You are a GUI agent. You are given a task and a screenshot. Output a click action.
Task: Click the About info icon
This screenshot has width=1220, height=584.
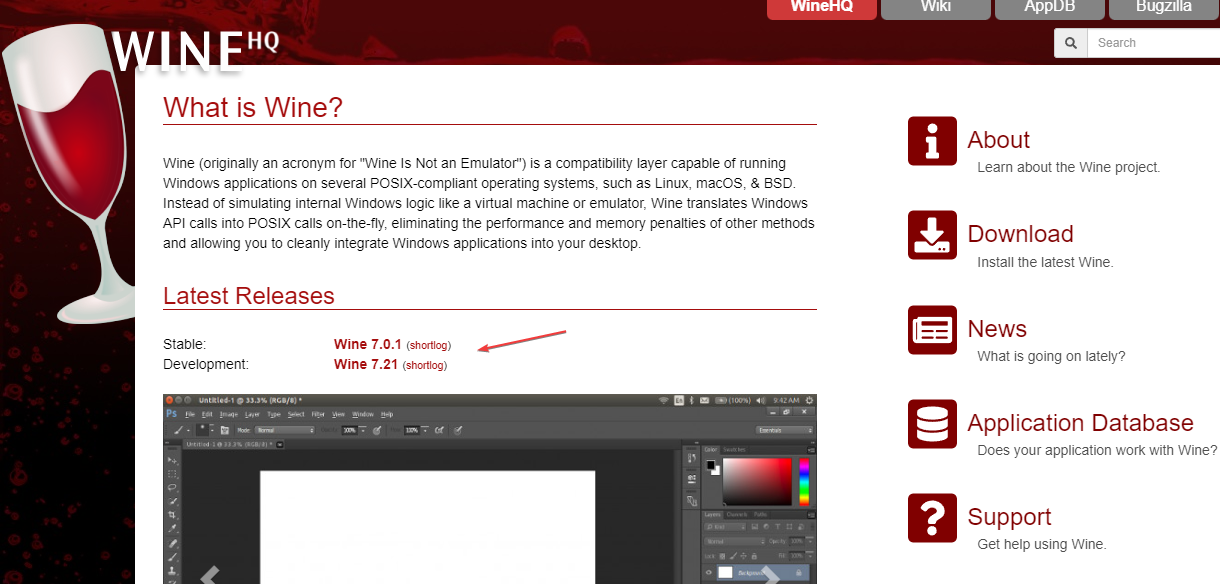(x=932, y=141)
